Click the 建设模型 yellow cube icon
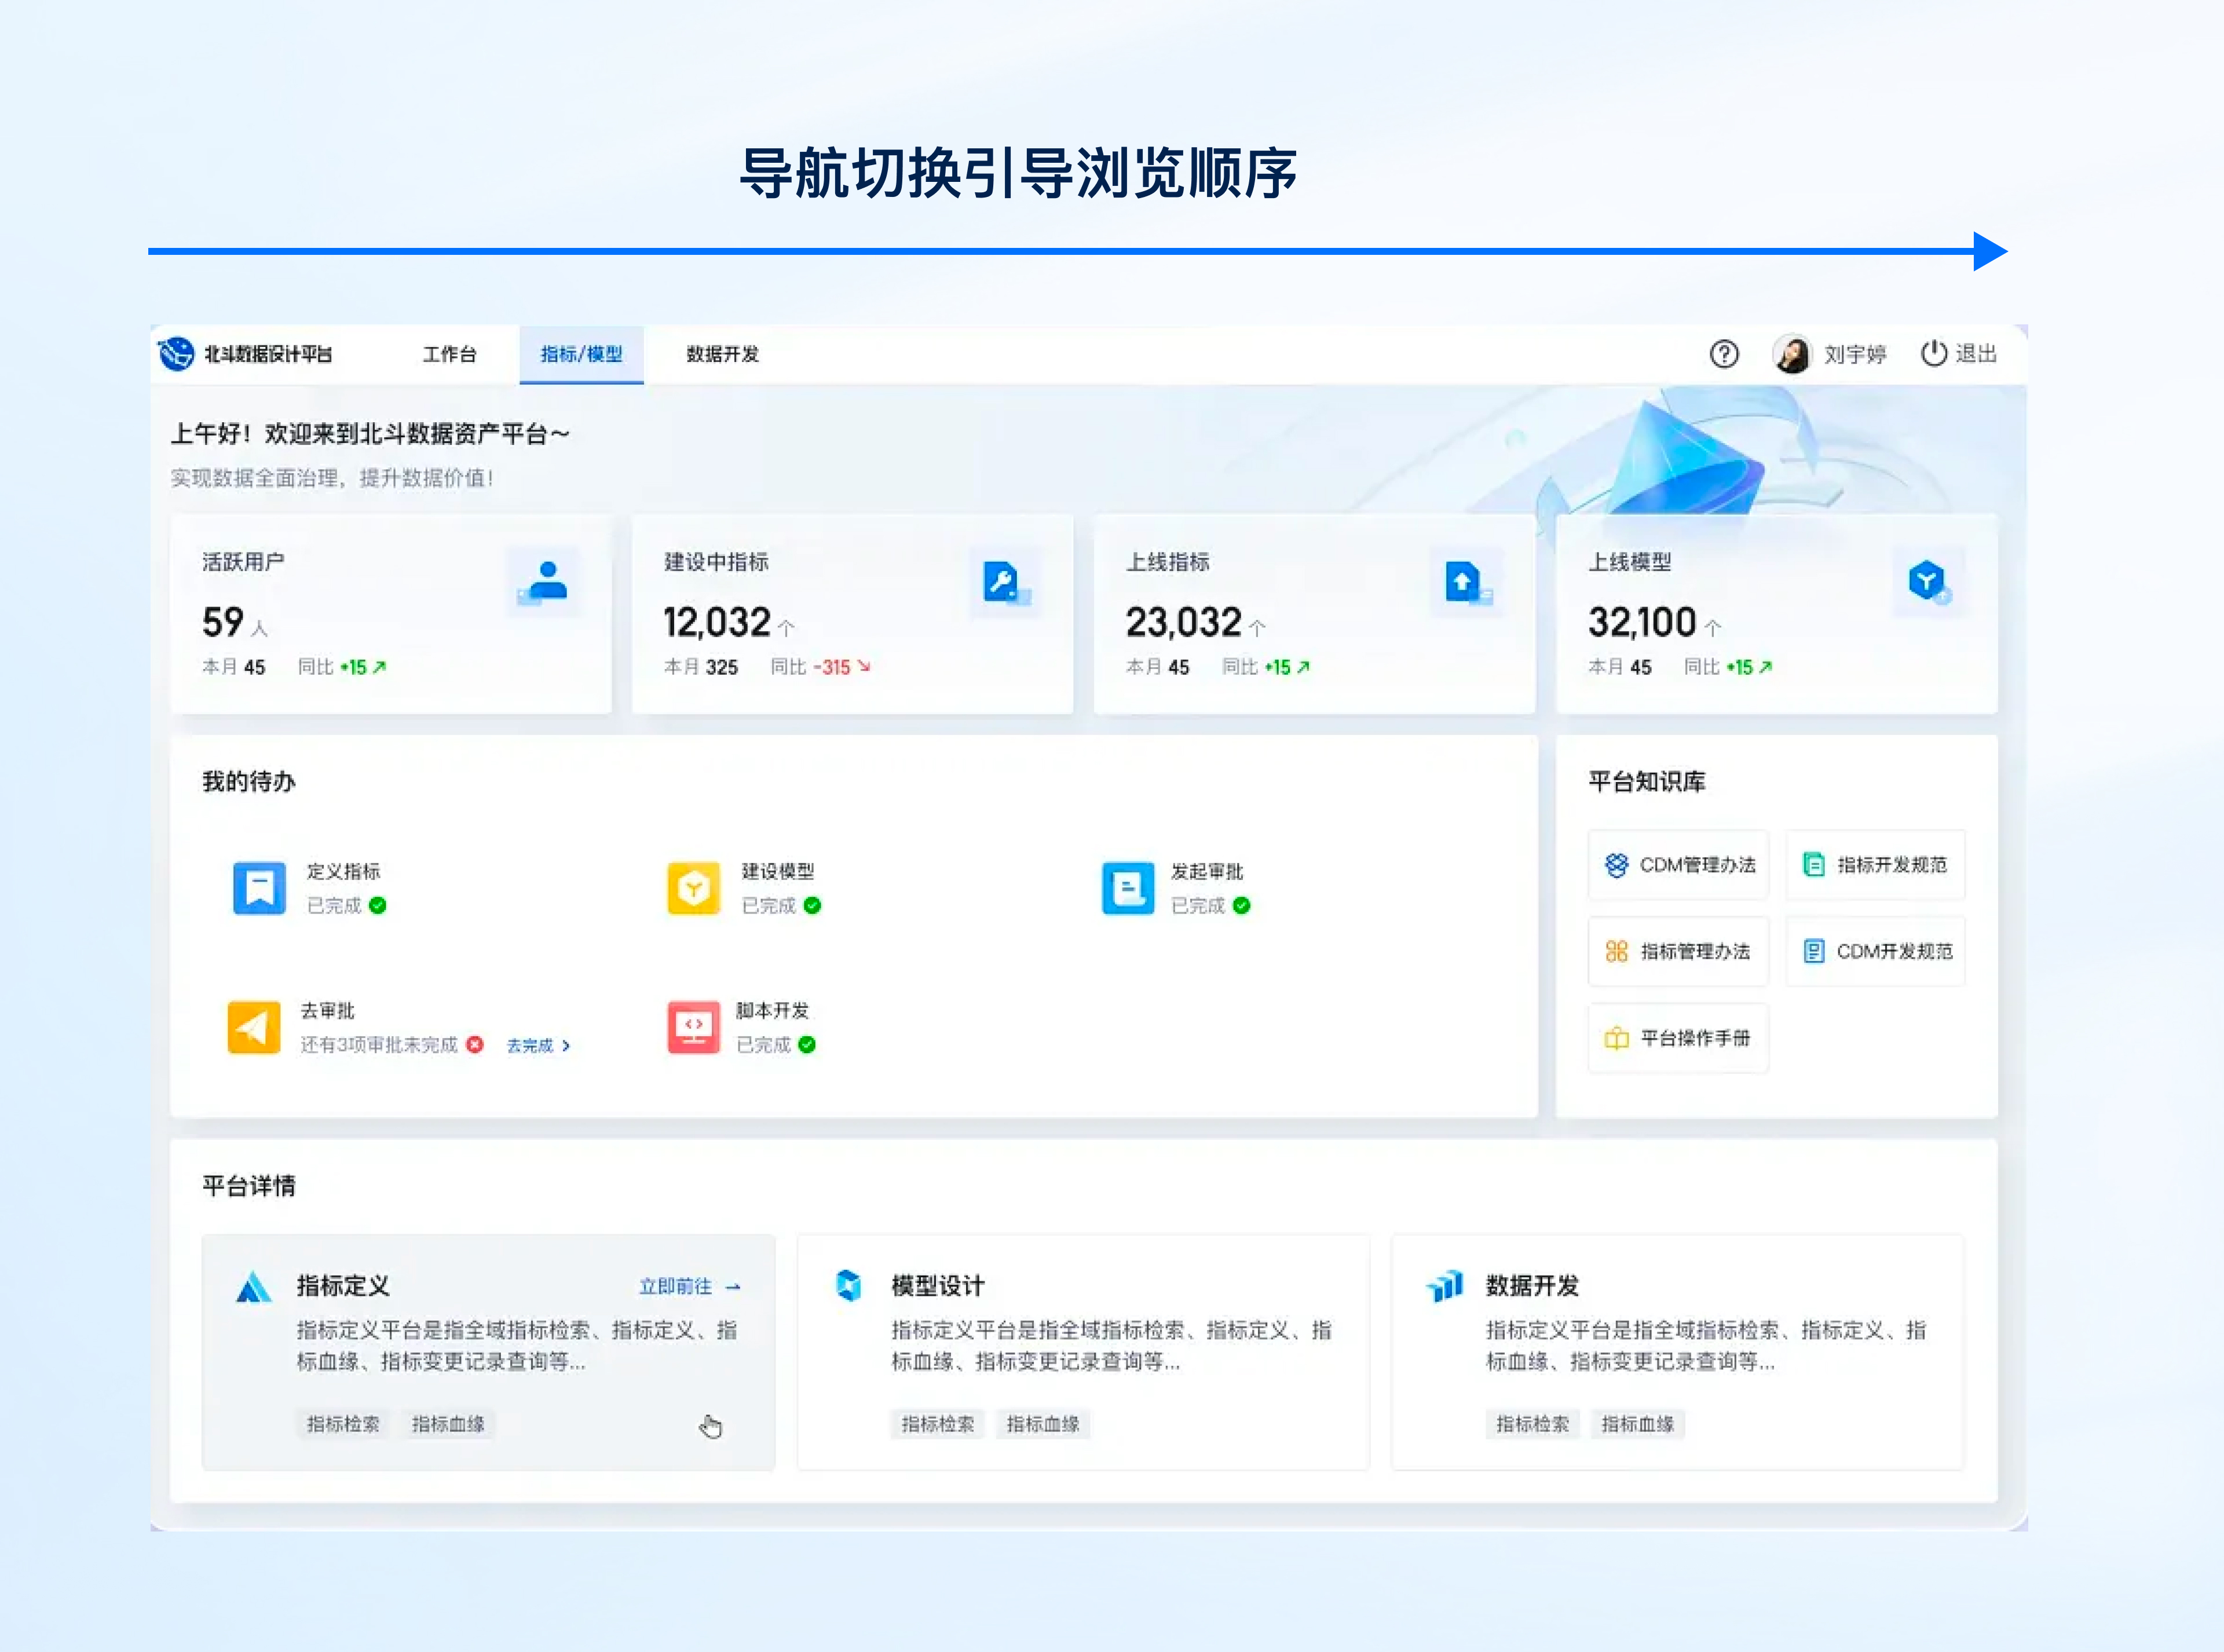The height and width of the screenshot is (1652, 2224). point(694,887)
